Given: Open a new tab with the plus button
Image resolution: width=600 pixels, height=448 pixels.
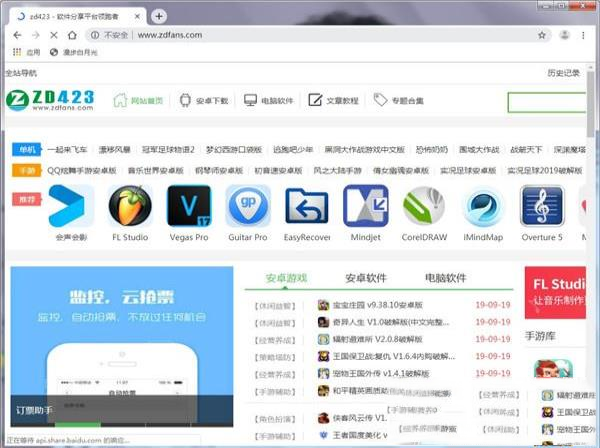Looking at the screenshot, I should click(159, 16).
